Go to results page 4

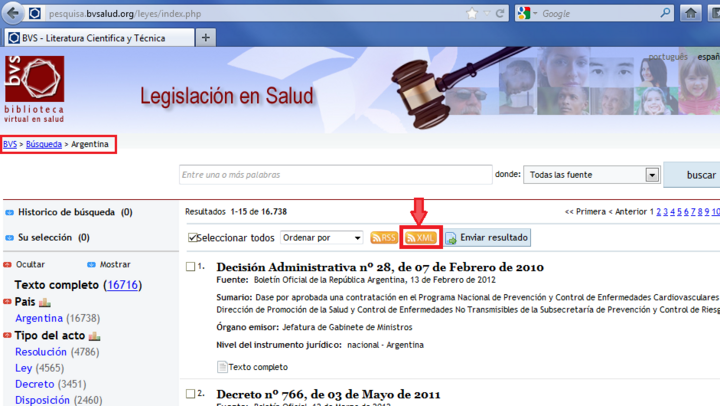(x=672, y=212)
